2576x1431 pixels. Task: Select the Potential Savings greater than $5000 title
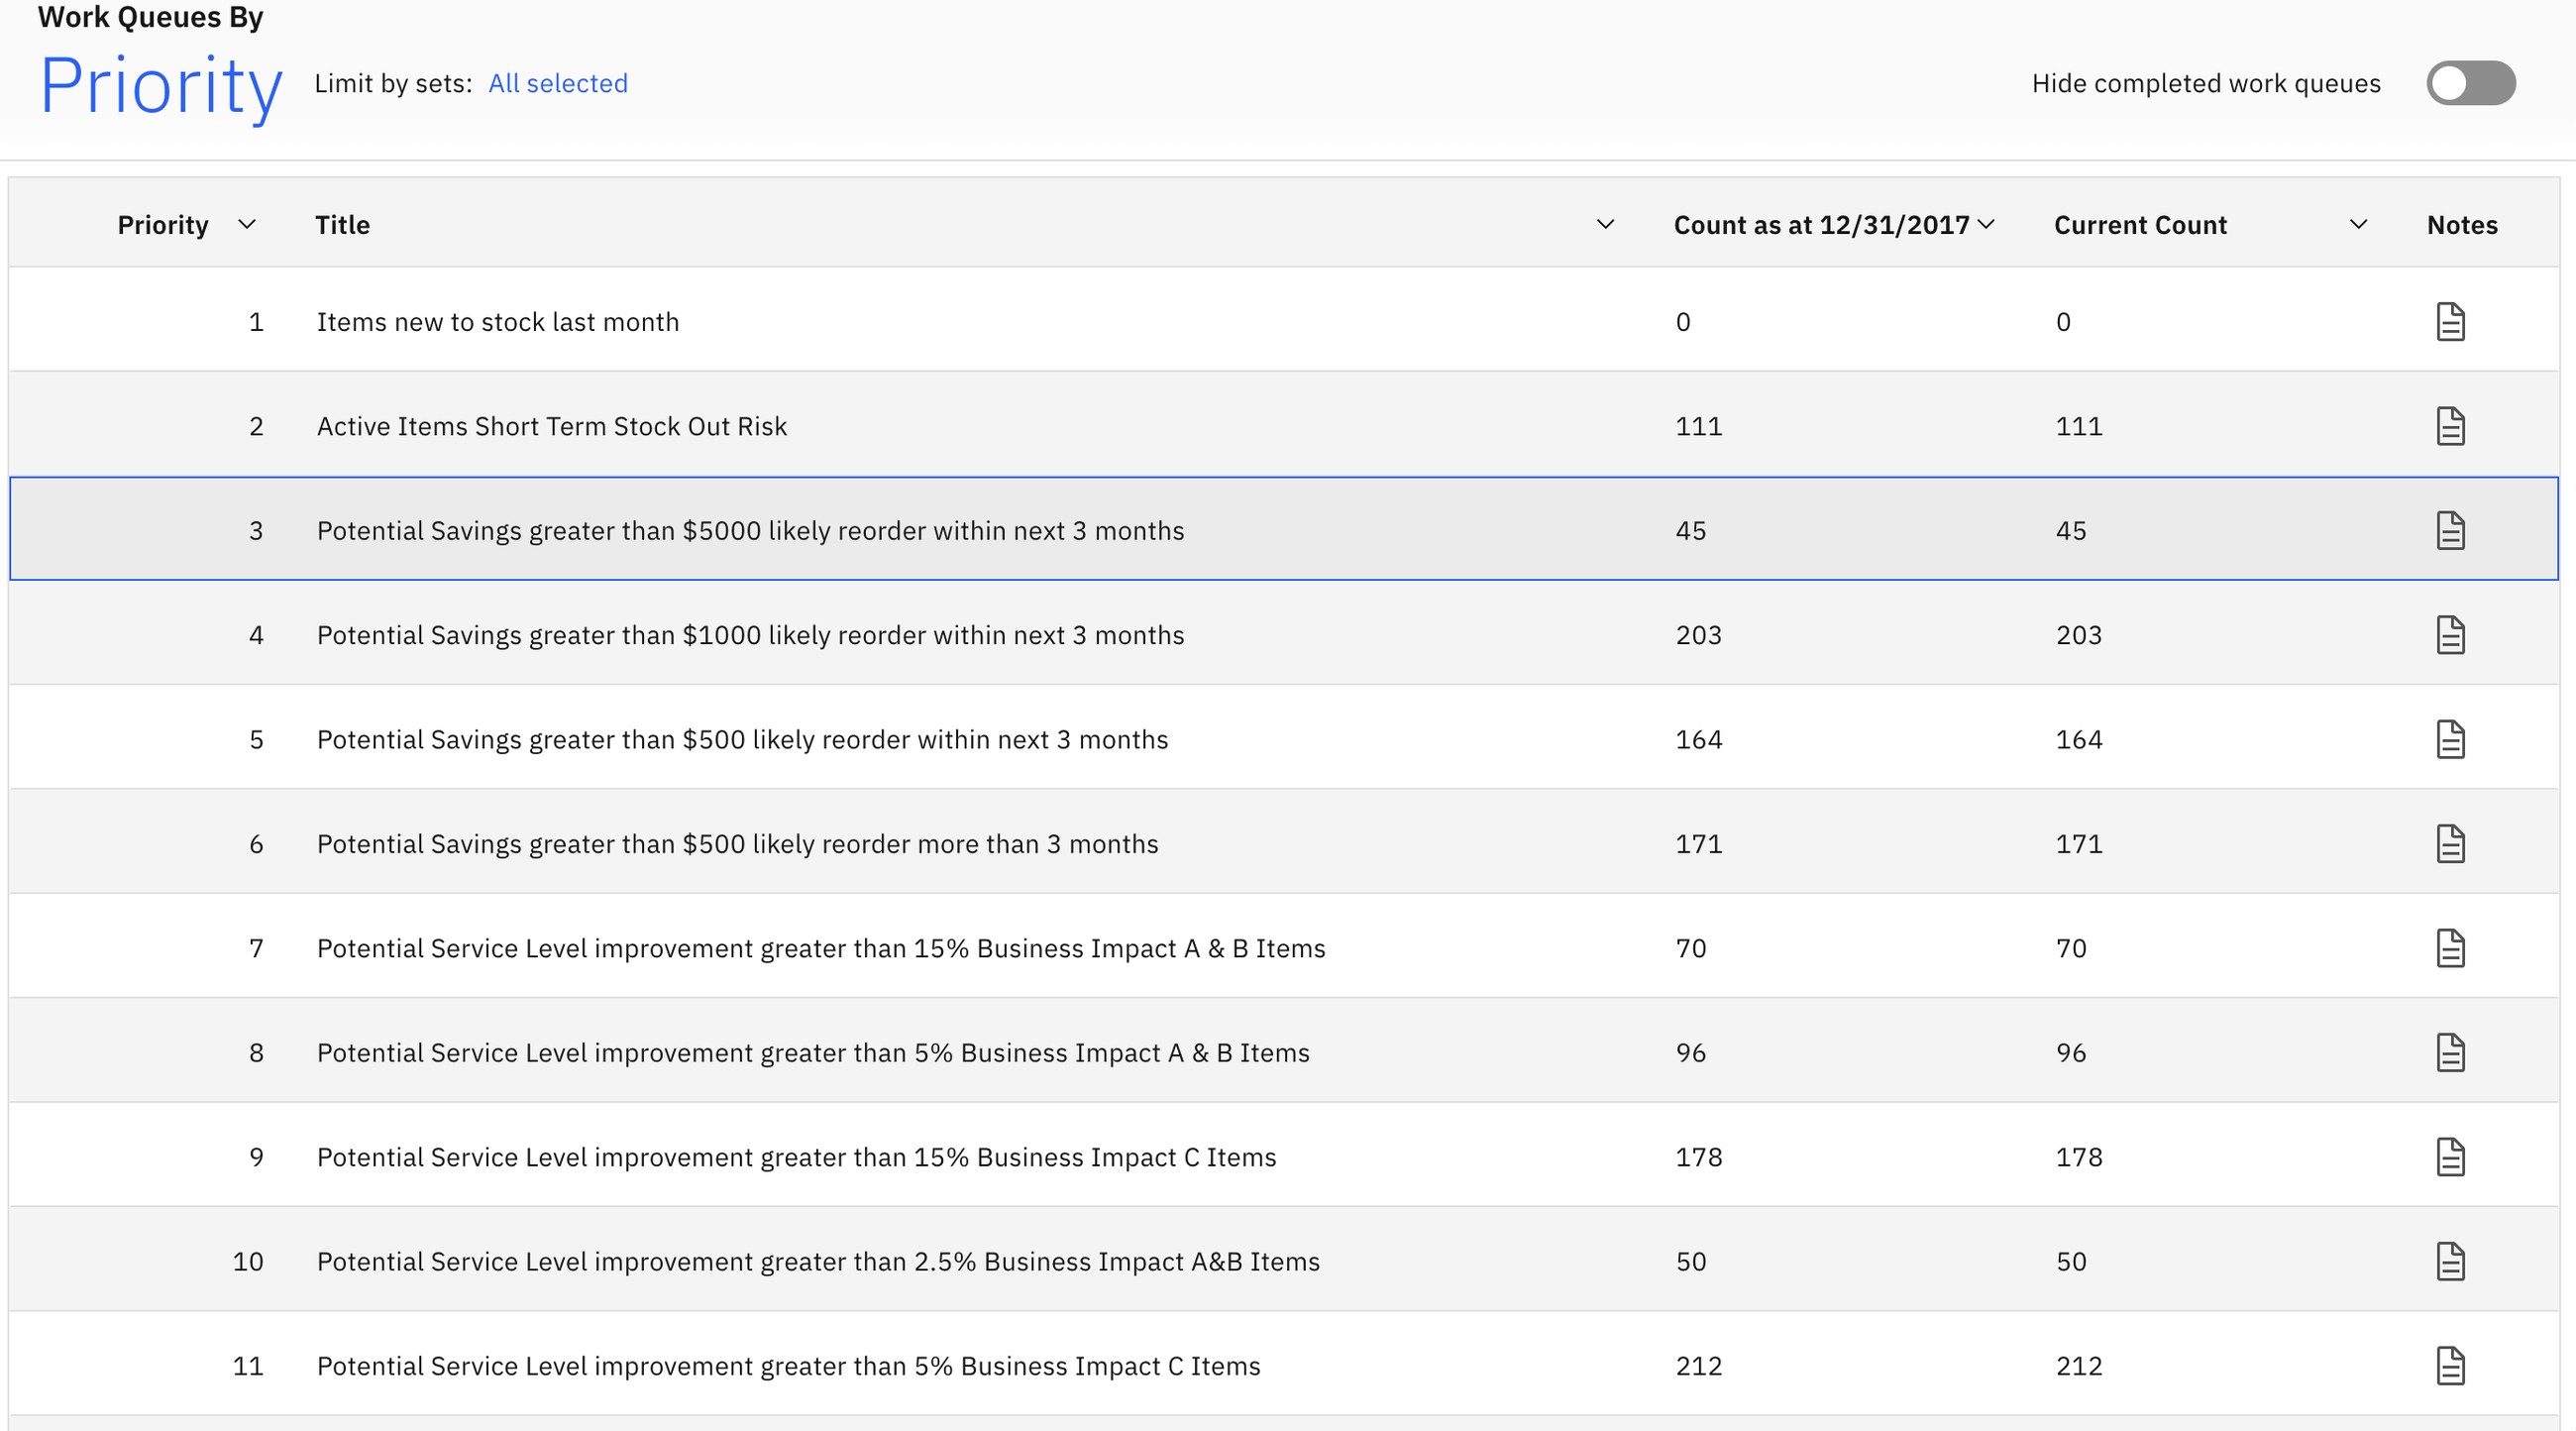pos(750,531)
